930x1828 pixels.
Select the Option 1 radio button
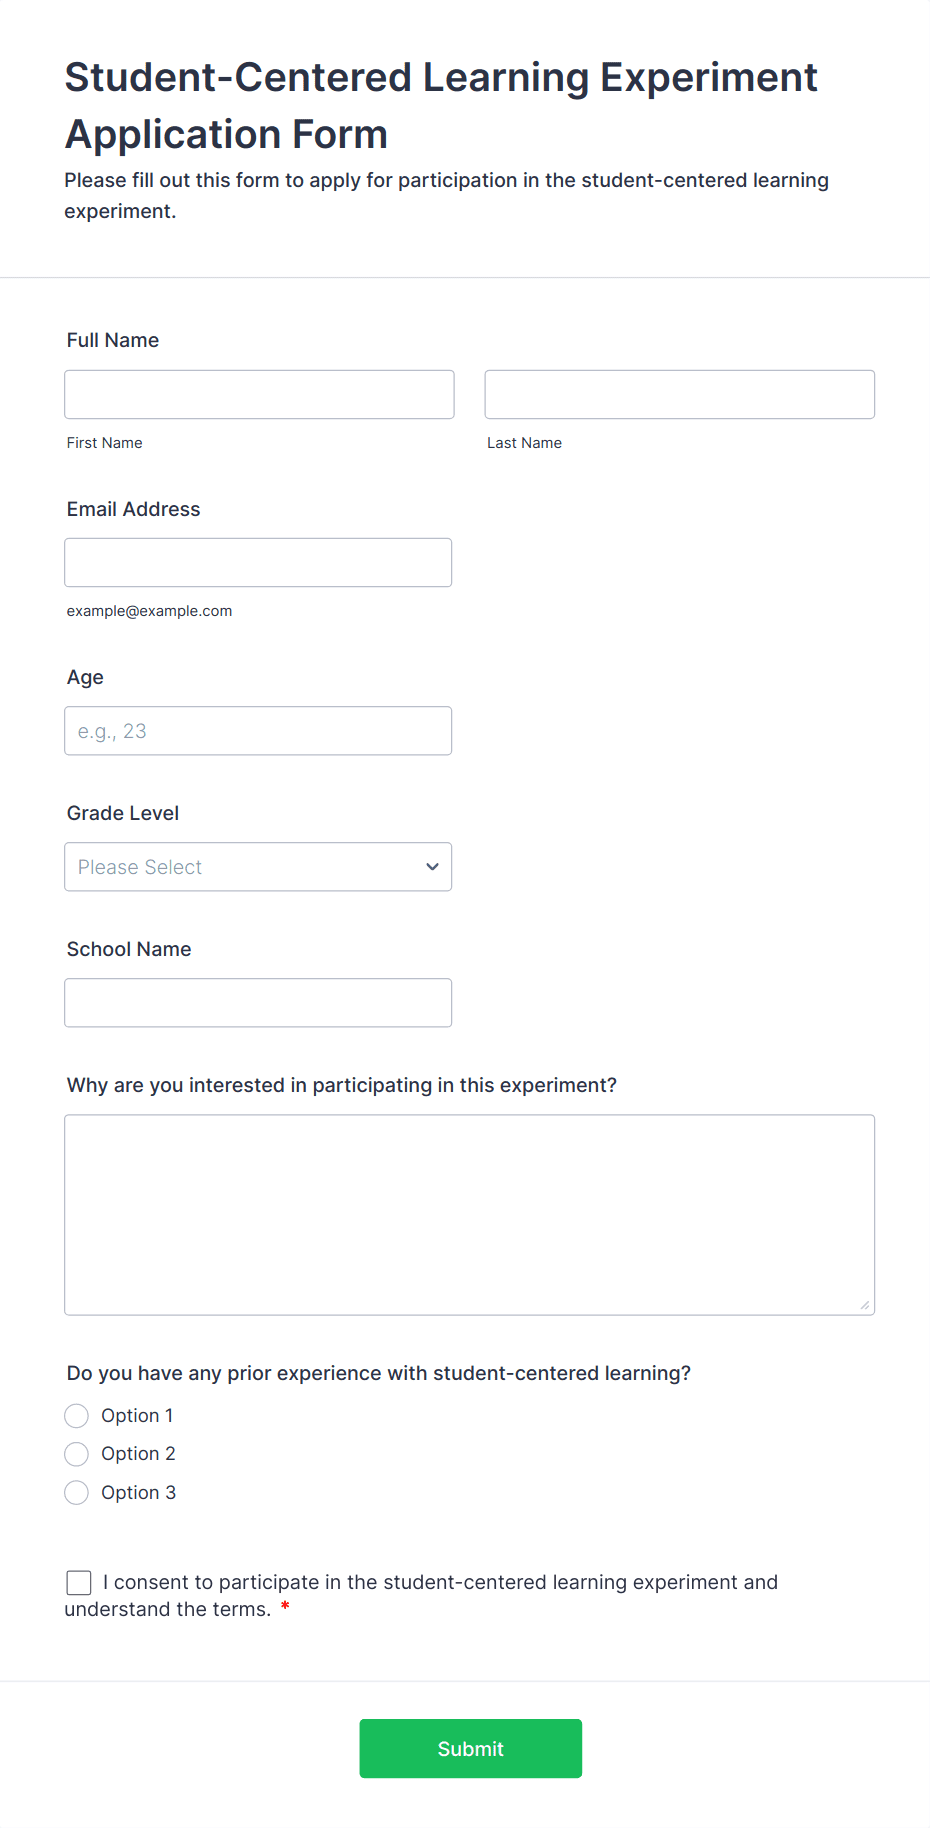click(77, 1416)
